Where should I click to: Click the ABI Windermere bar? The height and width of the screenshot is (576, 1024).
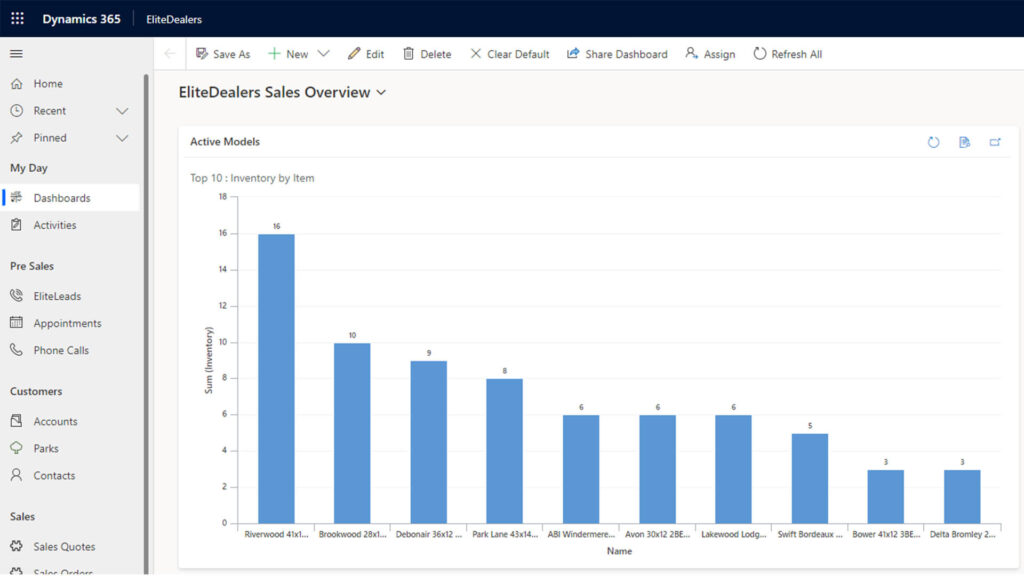click(581, 469)
